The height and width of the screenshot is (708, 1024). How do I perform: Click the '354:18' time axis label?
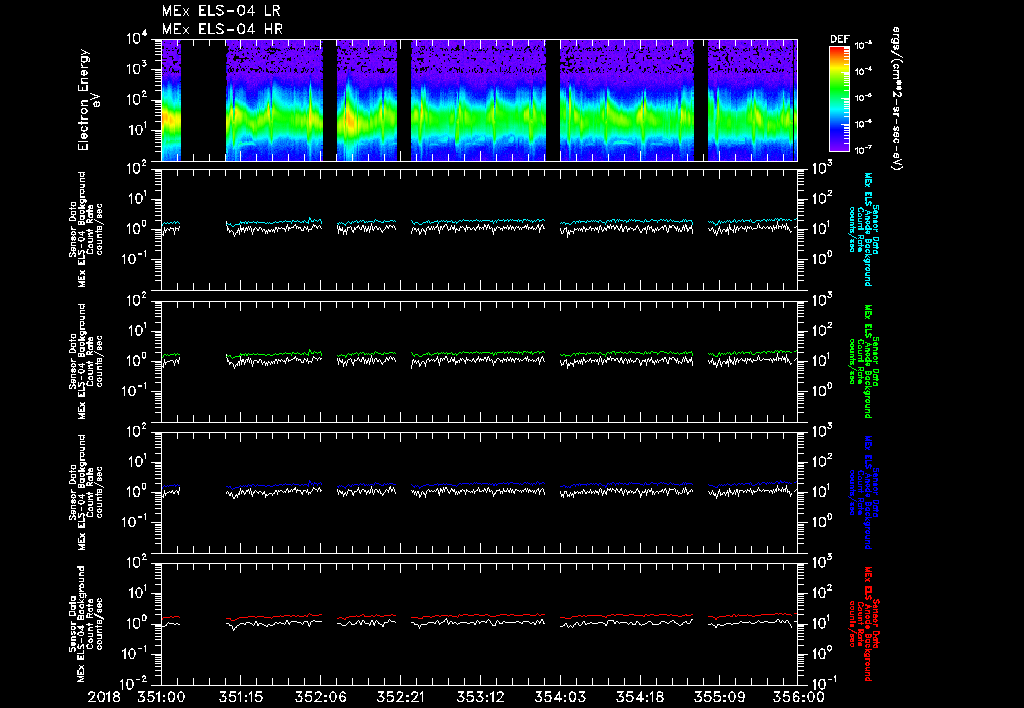(639, 697)
